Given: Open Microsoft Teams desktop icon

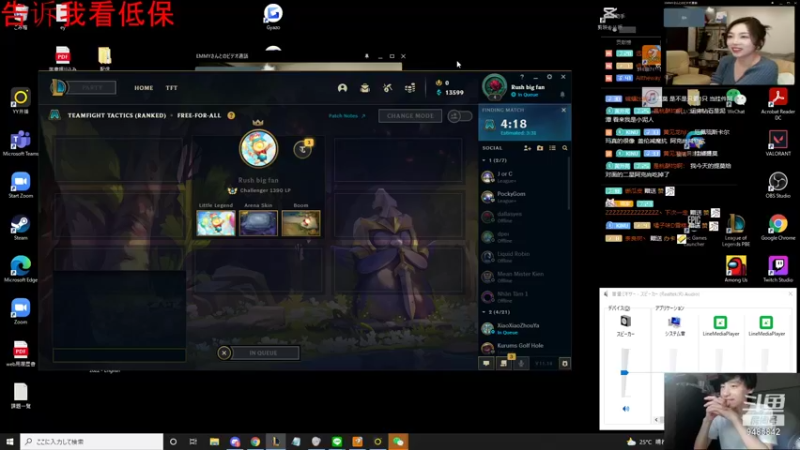Looking at the screenshot, I should tap(20, 143).
